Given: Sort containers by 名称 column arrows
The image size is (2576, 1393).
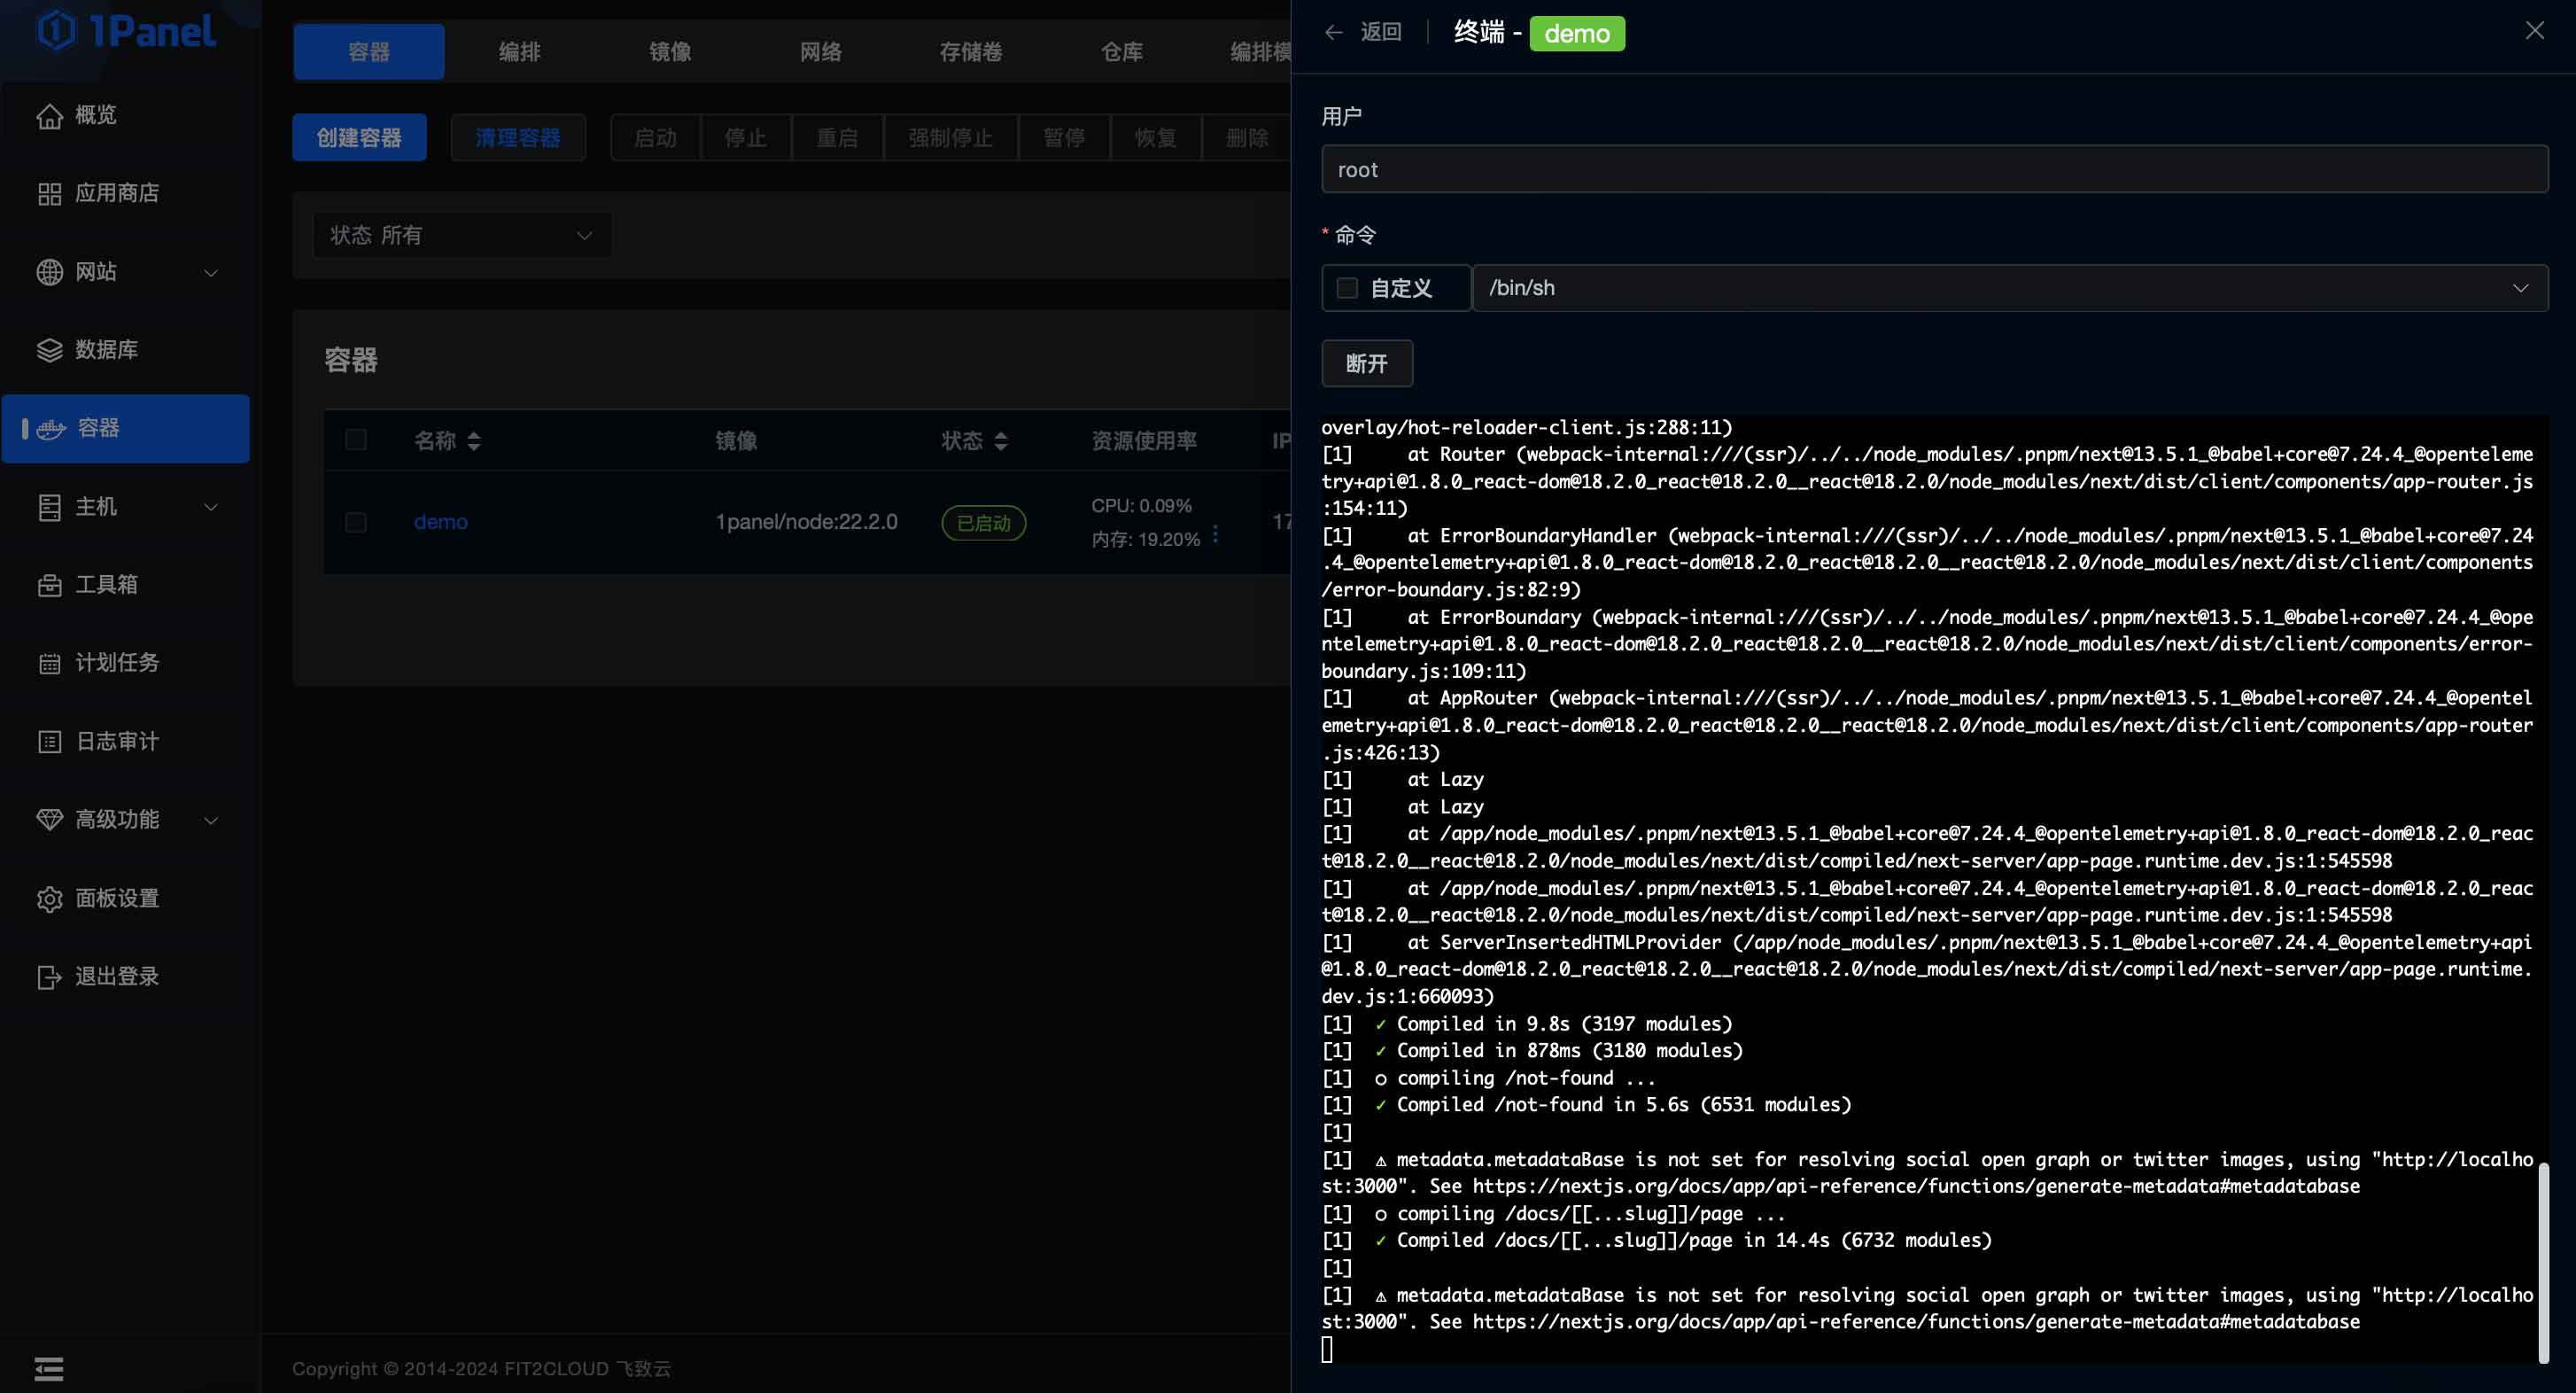Looking at the screenshot, I should pos(474,441).
